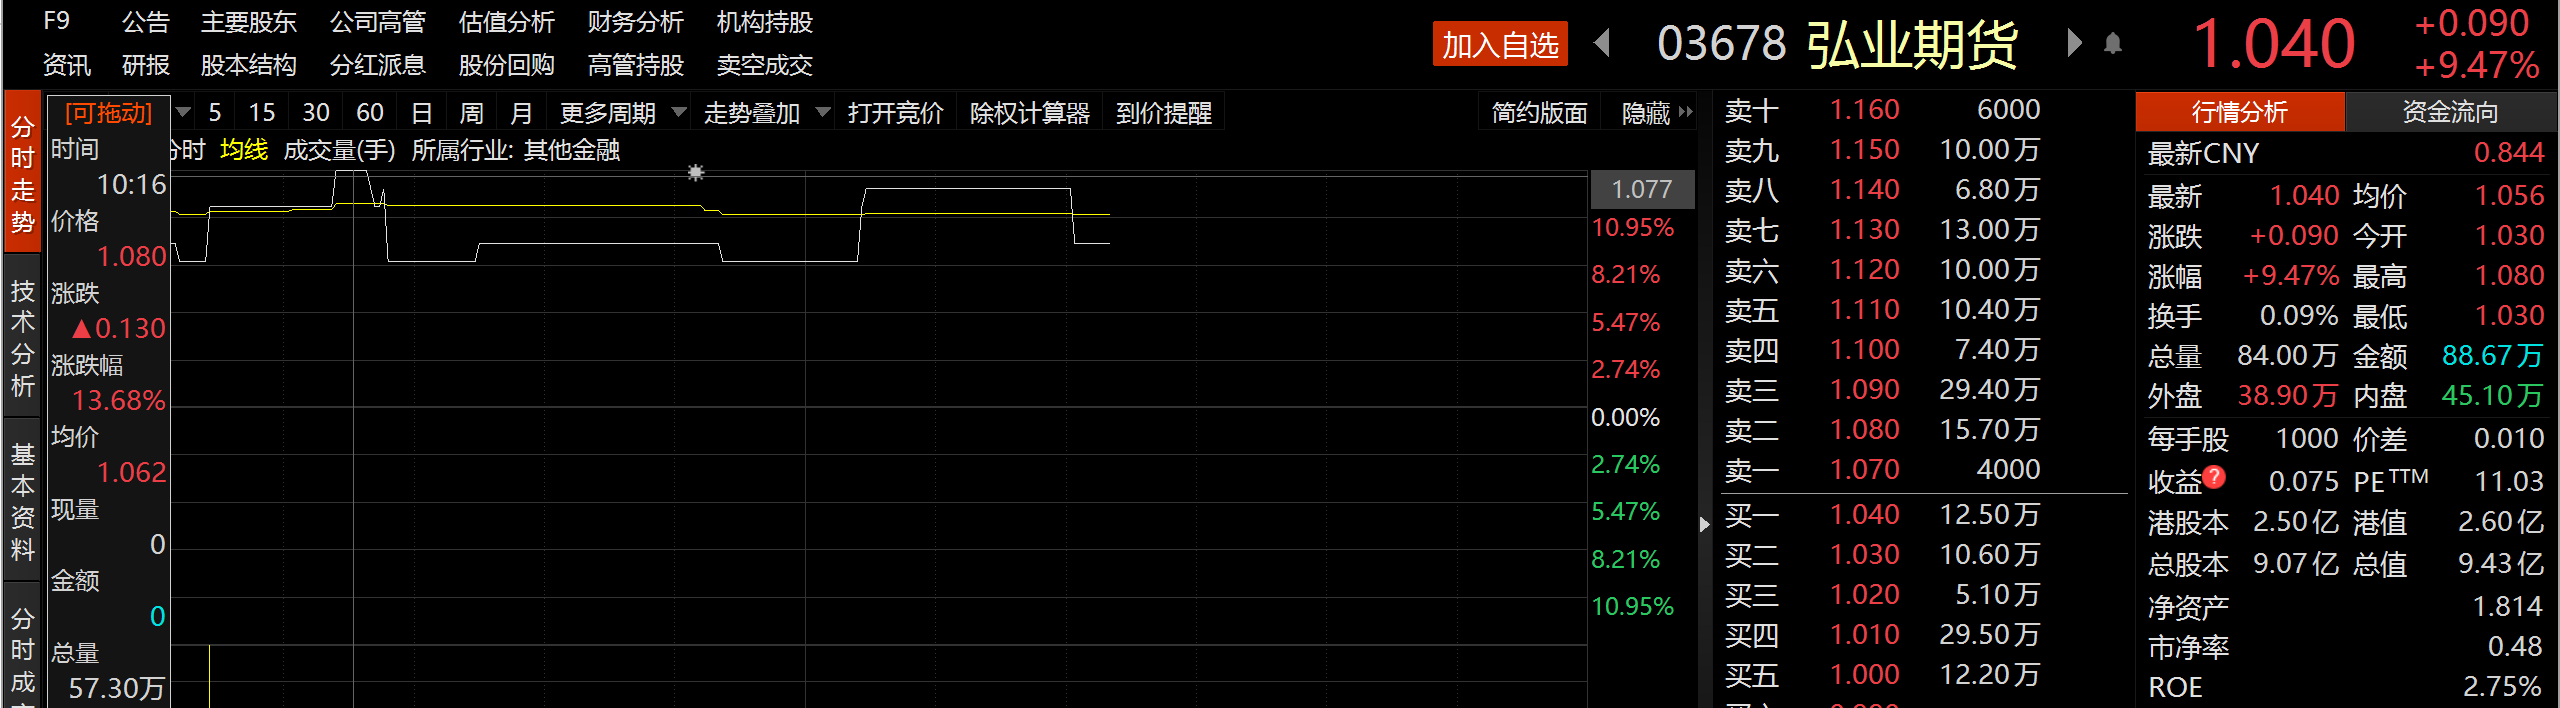Select the 15 minute period
The image size is (2560, 708).
click(x=262, y=113)
